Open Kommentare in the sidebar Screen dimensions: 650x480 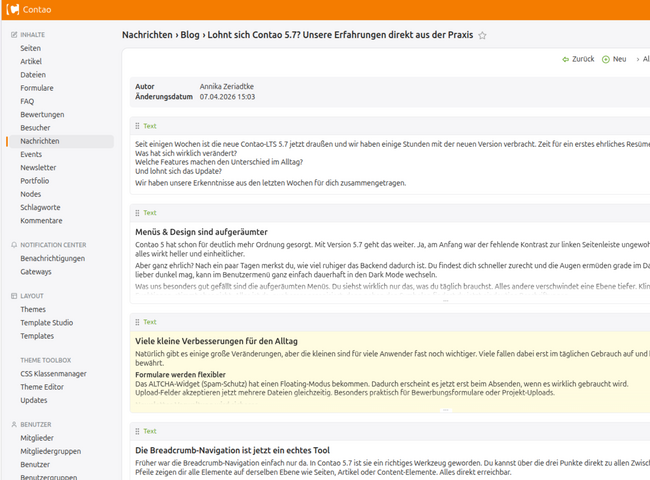coord(41,221)
